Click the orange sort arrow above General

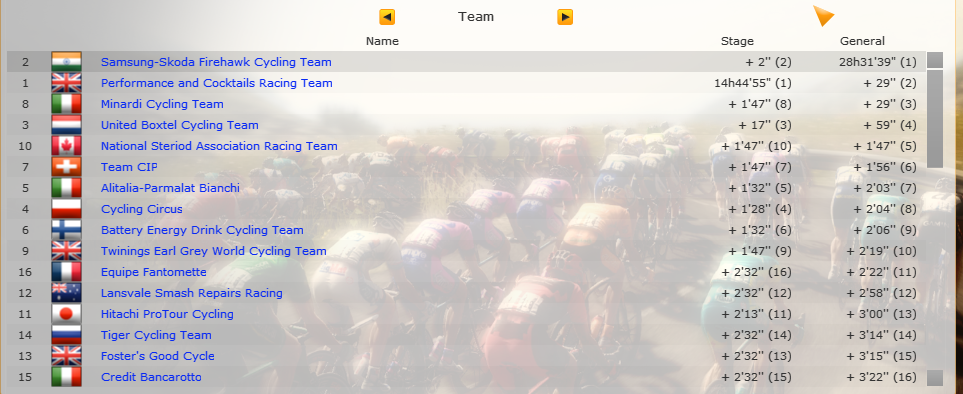(x=823, y=16)
